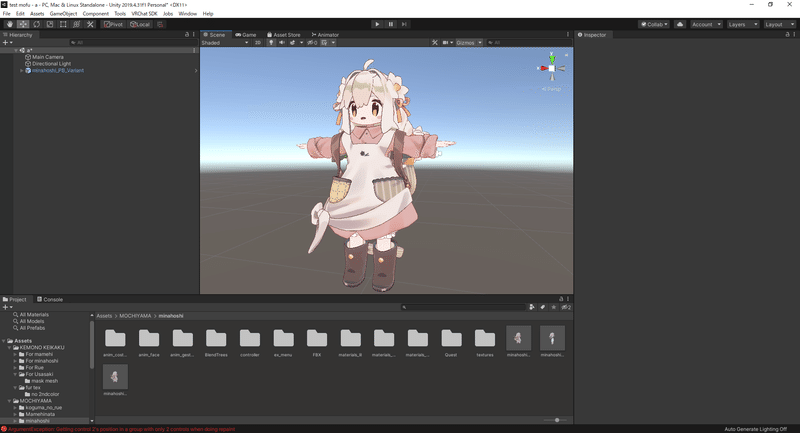Open scene component tools icon
The width and height of the screenshot is (800, 433).
point(435,43)
